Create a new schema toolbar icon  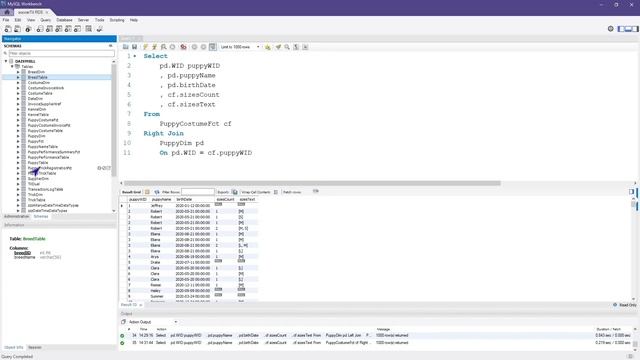click(x=40, y=29)
